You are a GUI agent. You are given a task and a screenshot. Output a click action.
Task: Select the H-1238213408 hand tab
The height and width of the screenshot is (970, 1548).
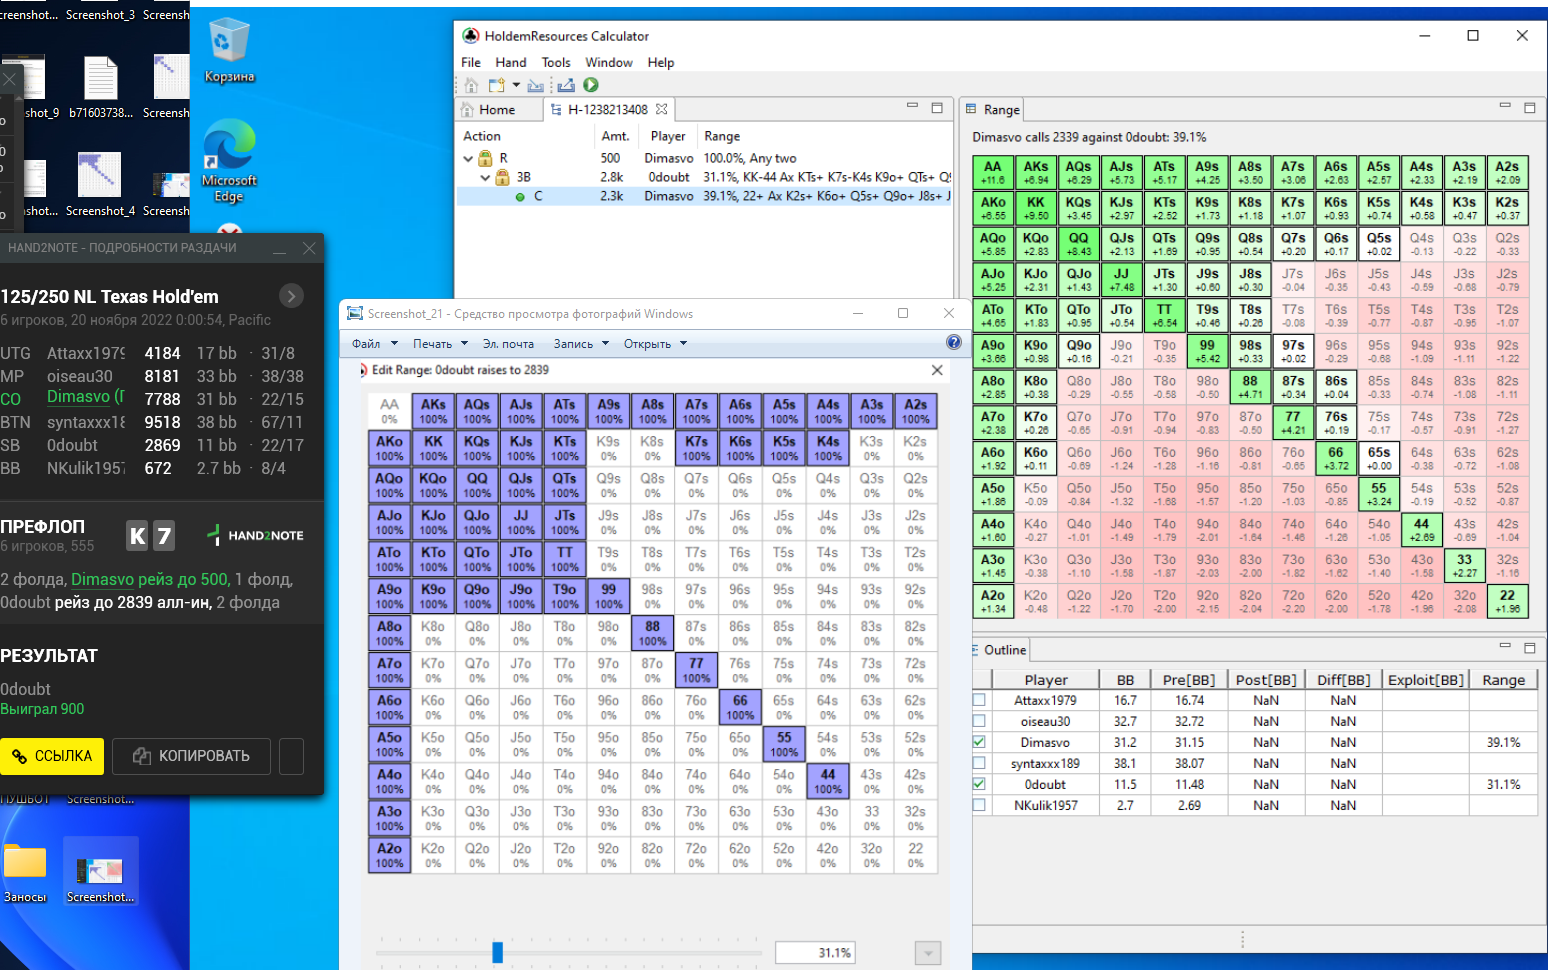[x=608, y=110]
